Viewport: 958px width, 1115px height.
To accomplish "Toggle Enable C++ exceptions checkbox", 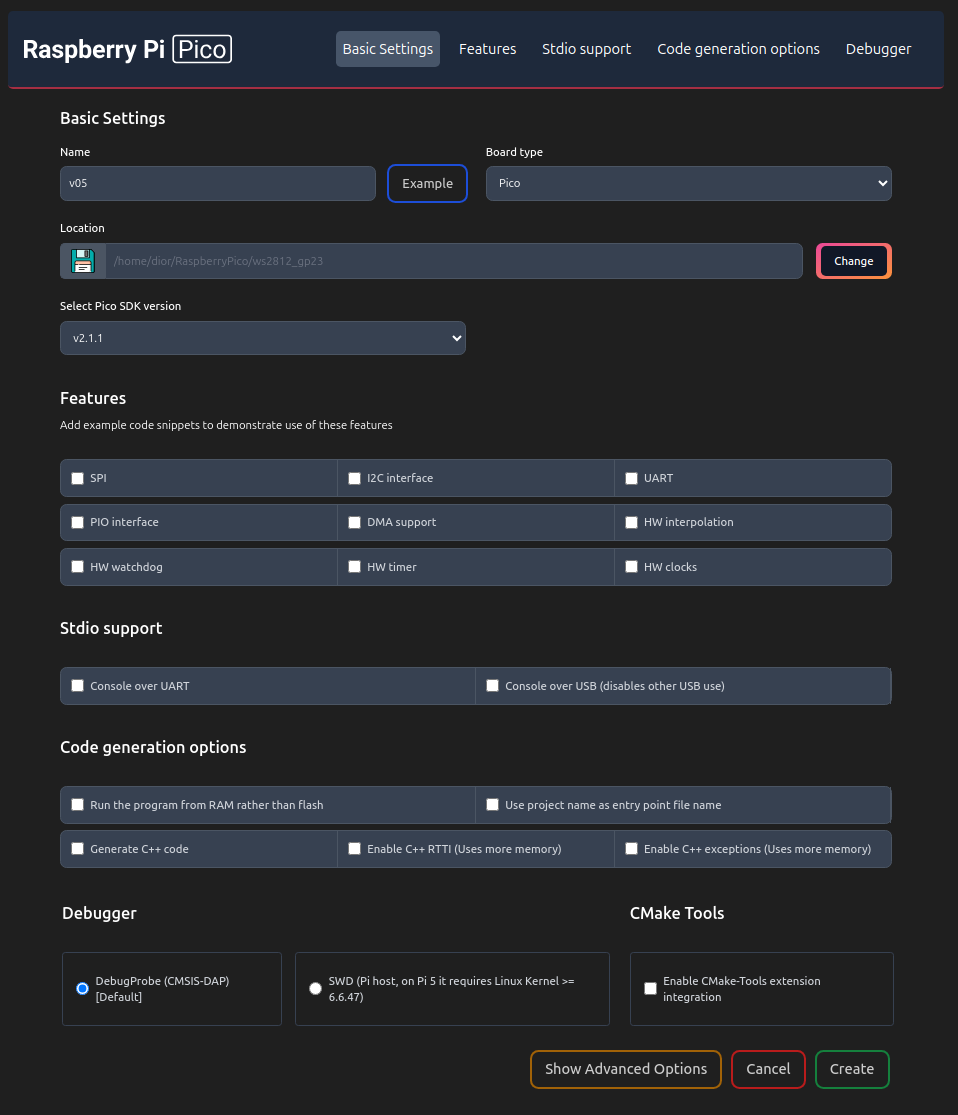I will [631, 848].
